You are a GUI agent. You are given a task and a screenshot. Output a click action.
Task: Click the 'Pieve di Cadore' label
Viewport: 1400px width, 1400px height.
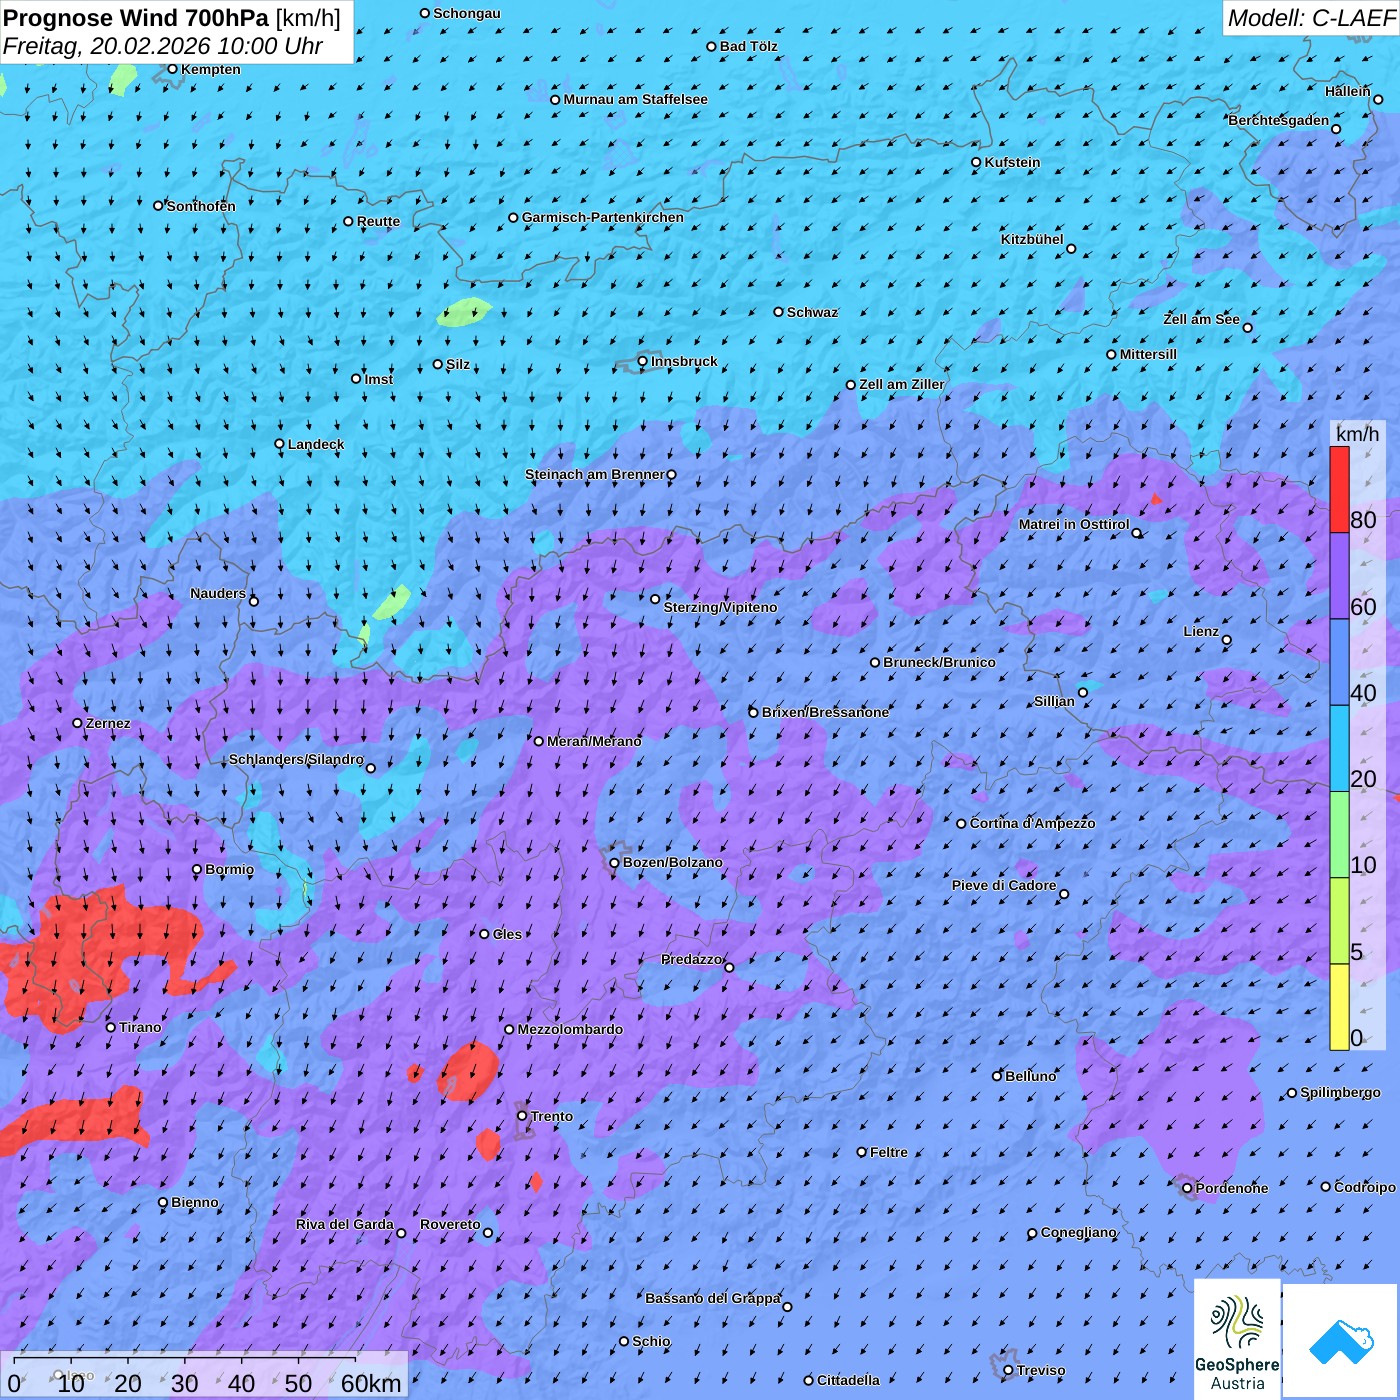tap(1004, 885)
